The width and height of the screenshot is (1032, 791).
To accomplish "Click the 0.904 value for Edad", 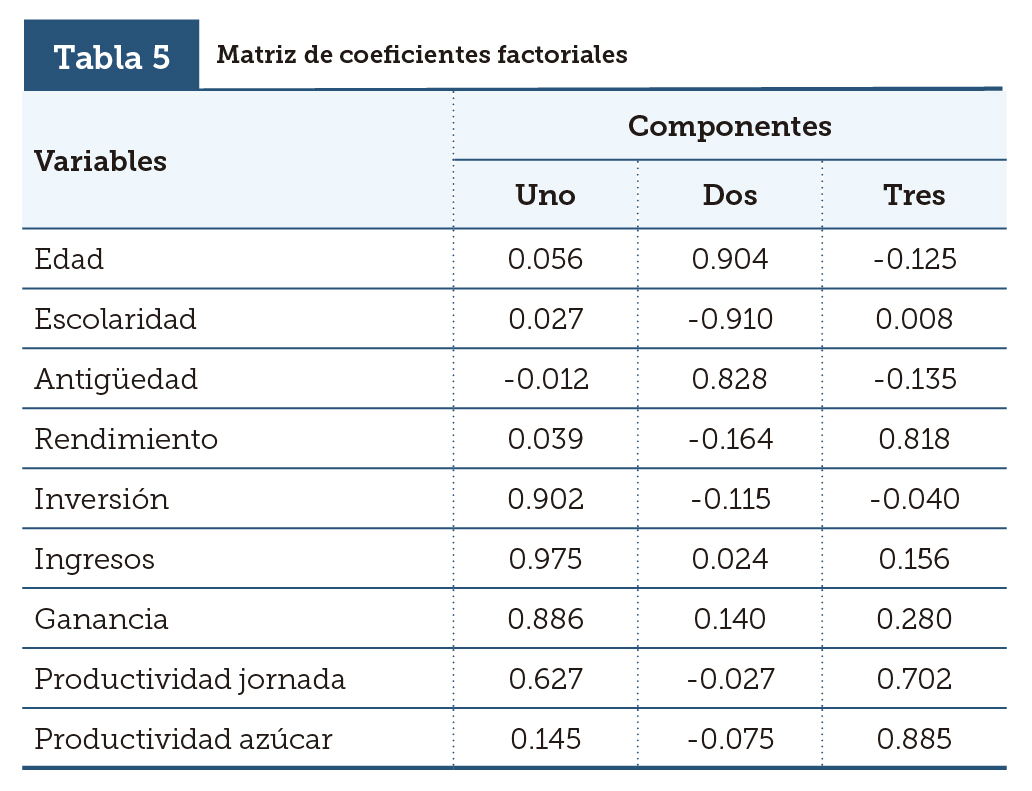I will (730, 259).
